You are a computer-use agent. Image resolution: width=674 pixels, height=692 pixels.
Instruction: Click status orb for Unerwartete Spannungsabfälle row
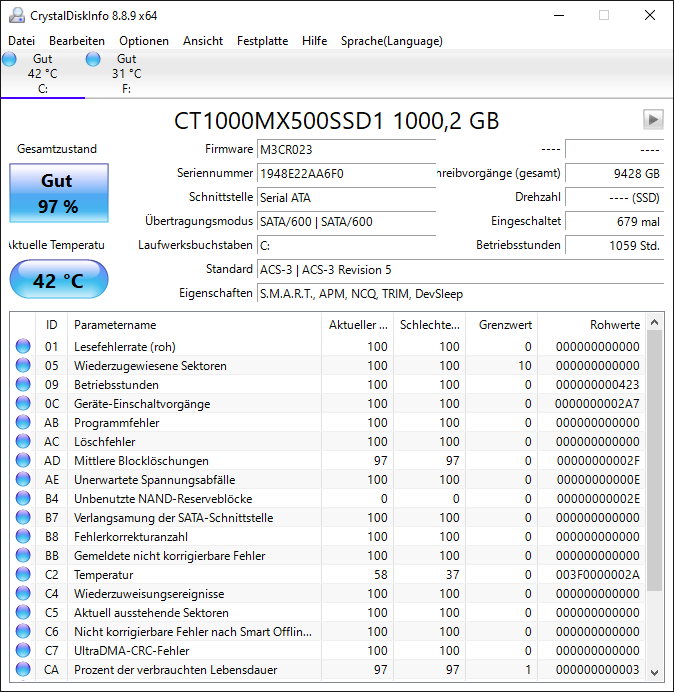(x=23, y=479)
